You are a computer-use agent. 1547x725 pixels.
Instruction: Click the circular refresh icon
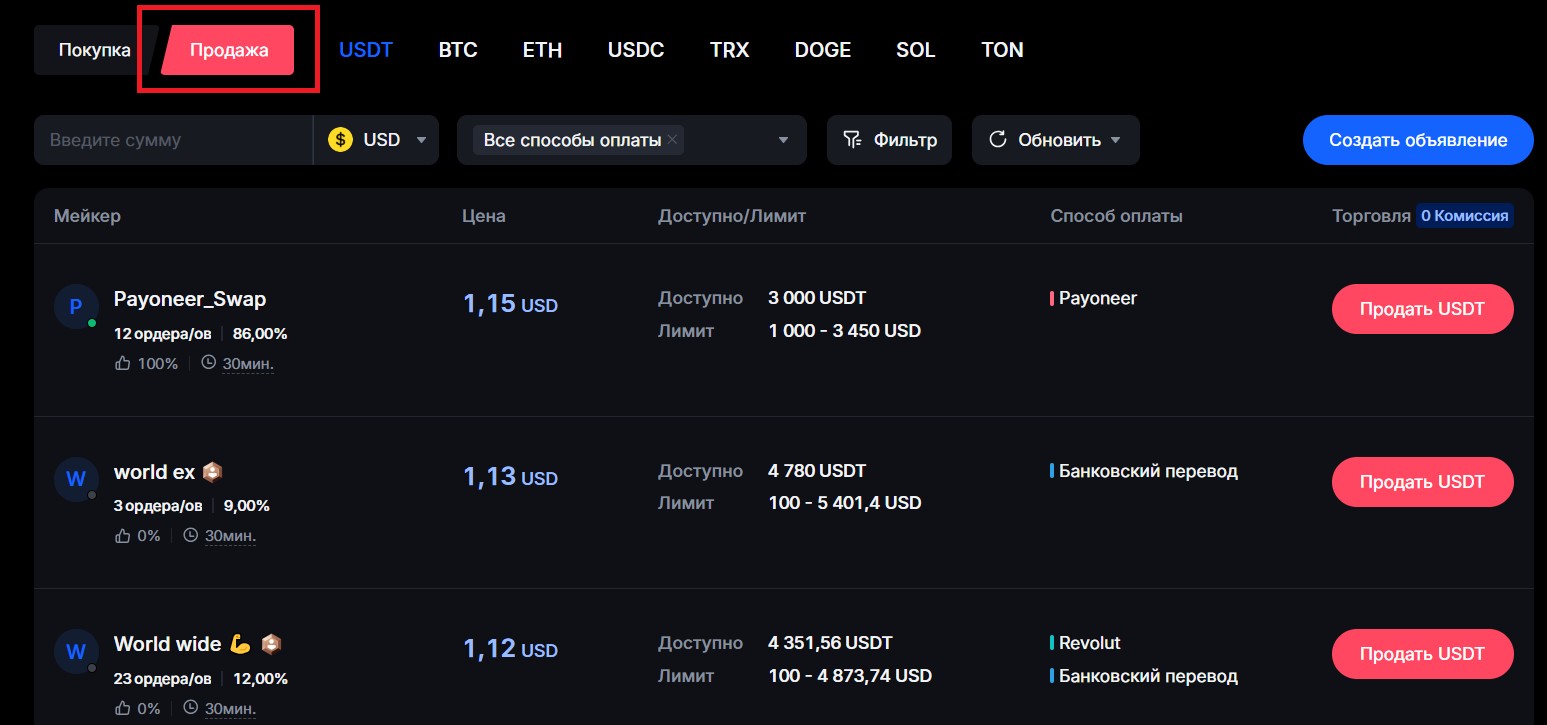click(x=997, y=140)
